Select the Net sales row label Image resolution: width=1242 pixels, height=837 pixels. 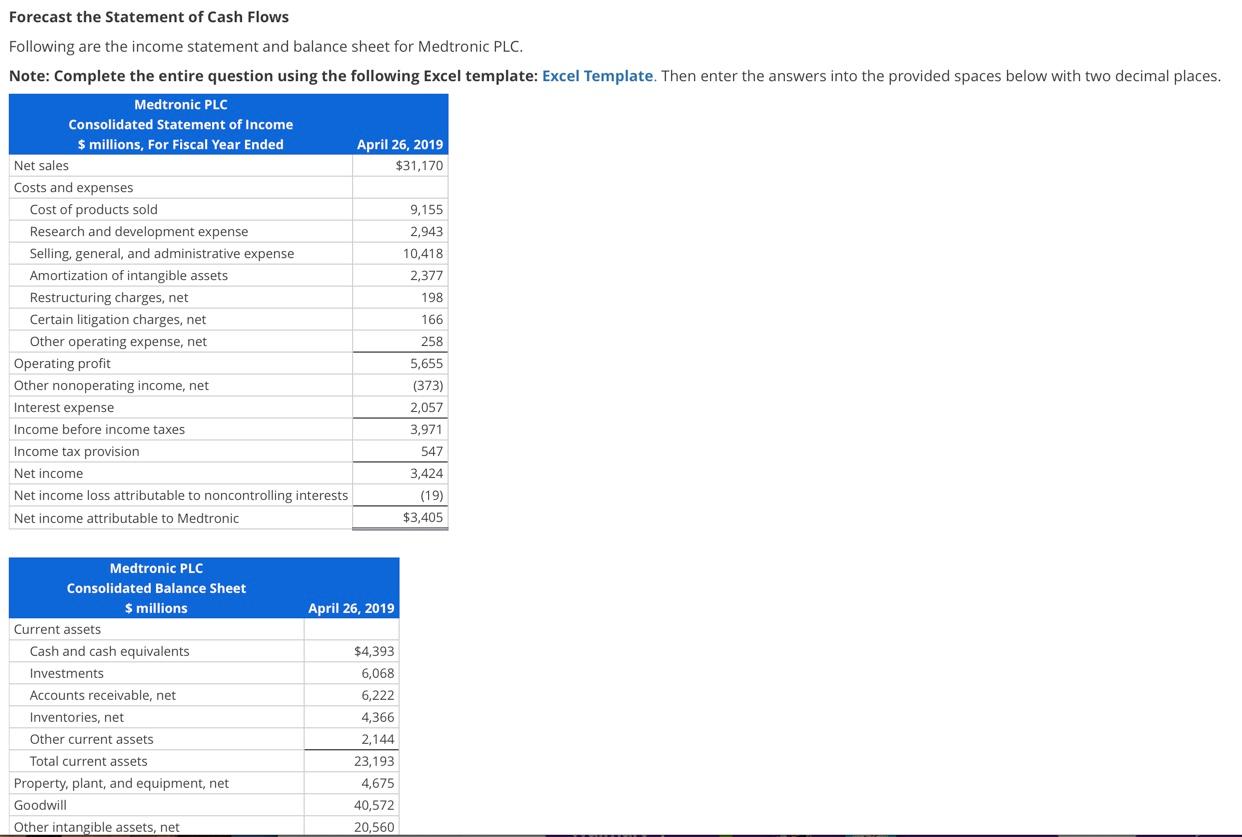(x=41, y=166)
